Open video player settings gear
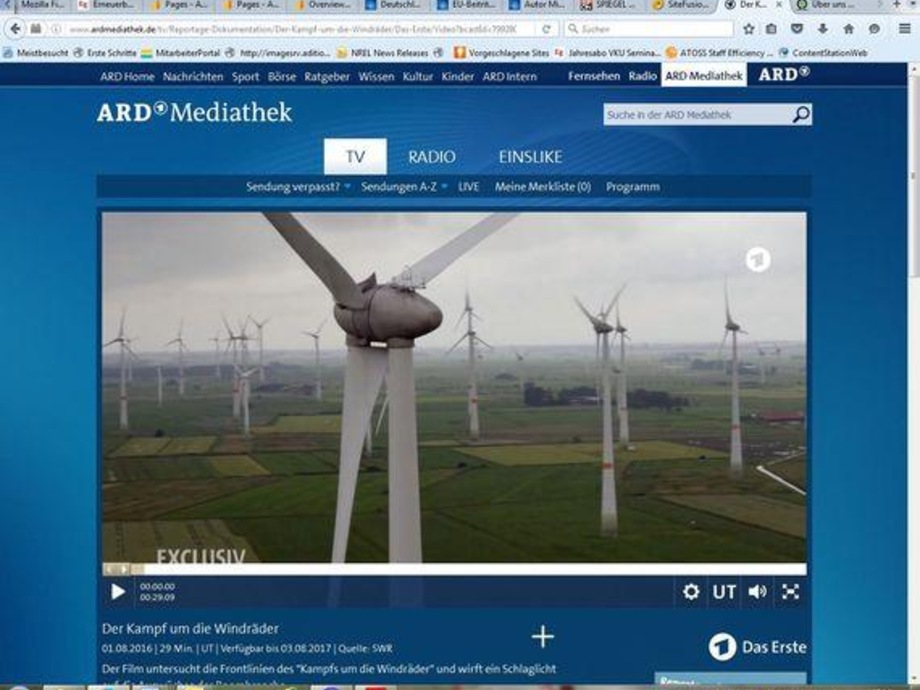 click(691, 592)
